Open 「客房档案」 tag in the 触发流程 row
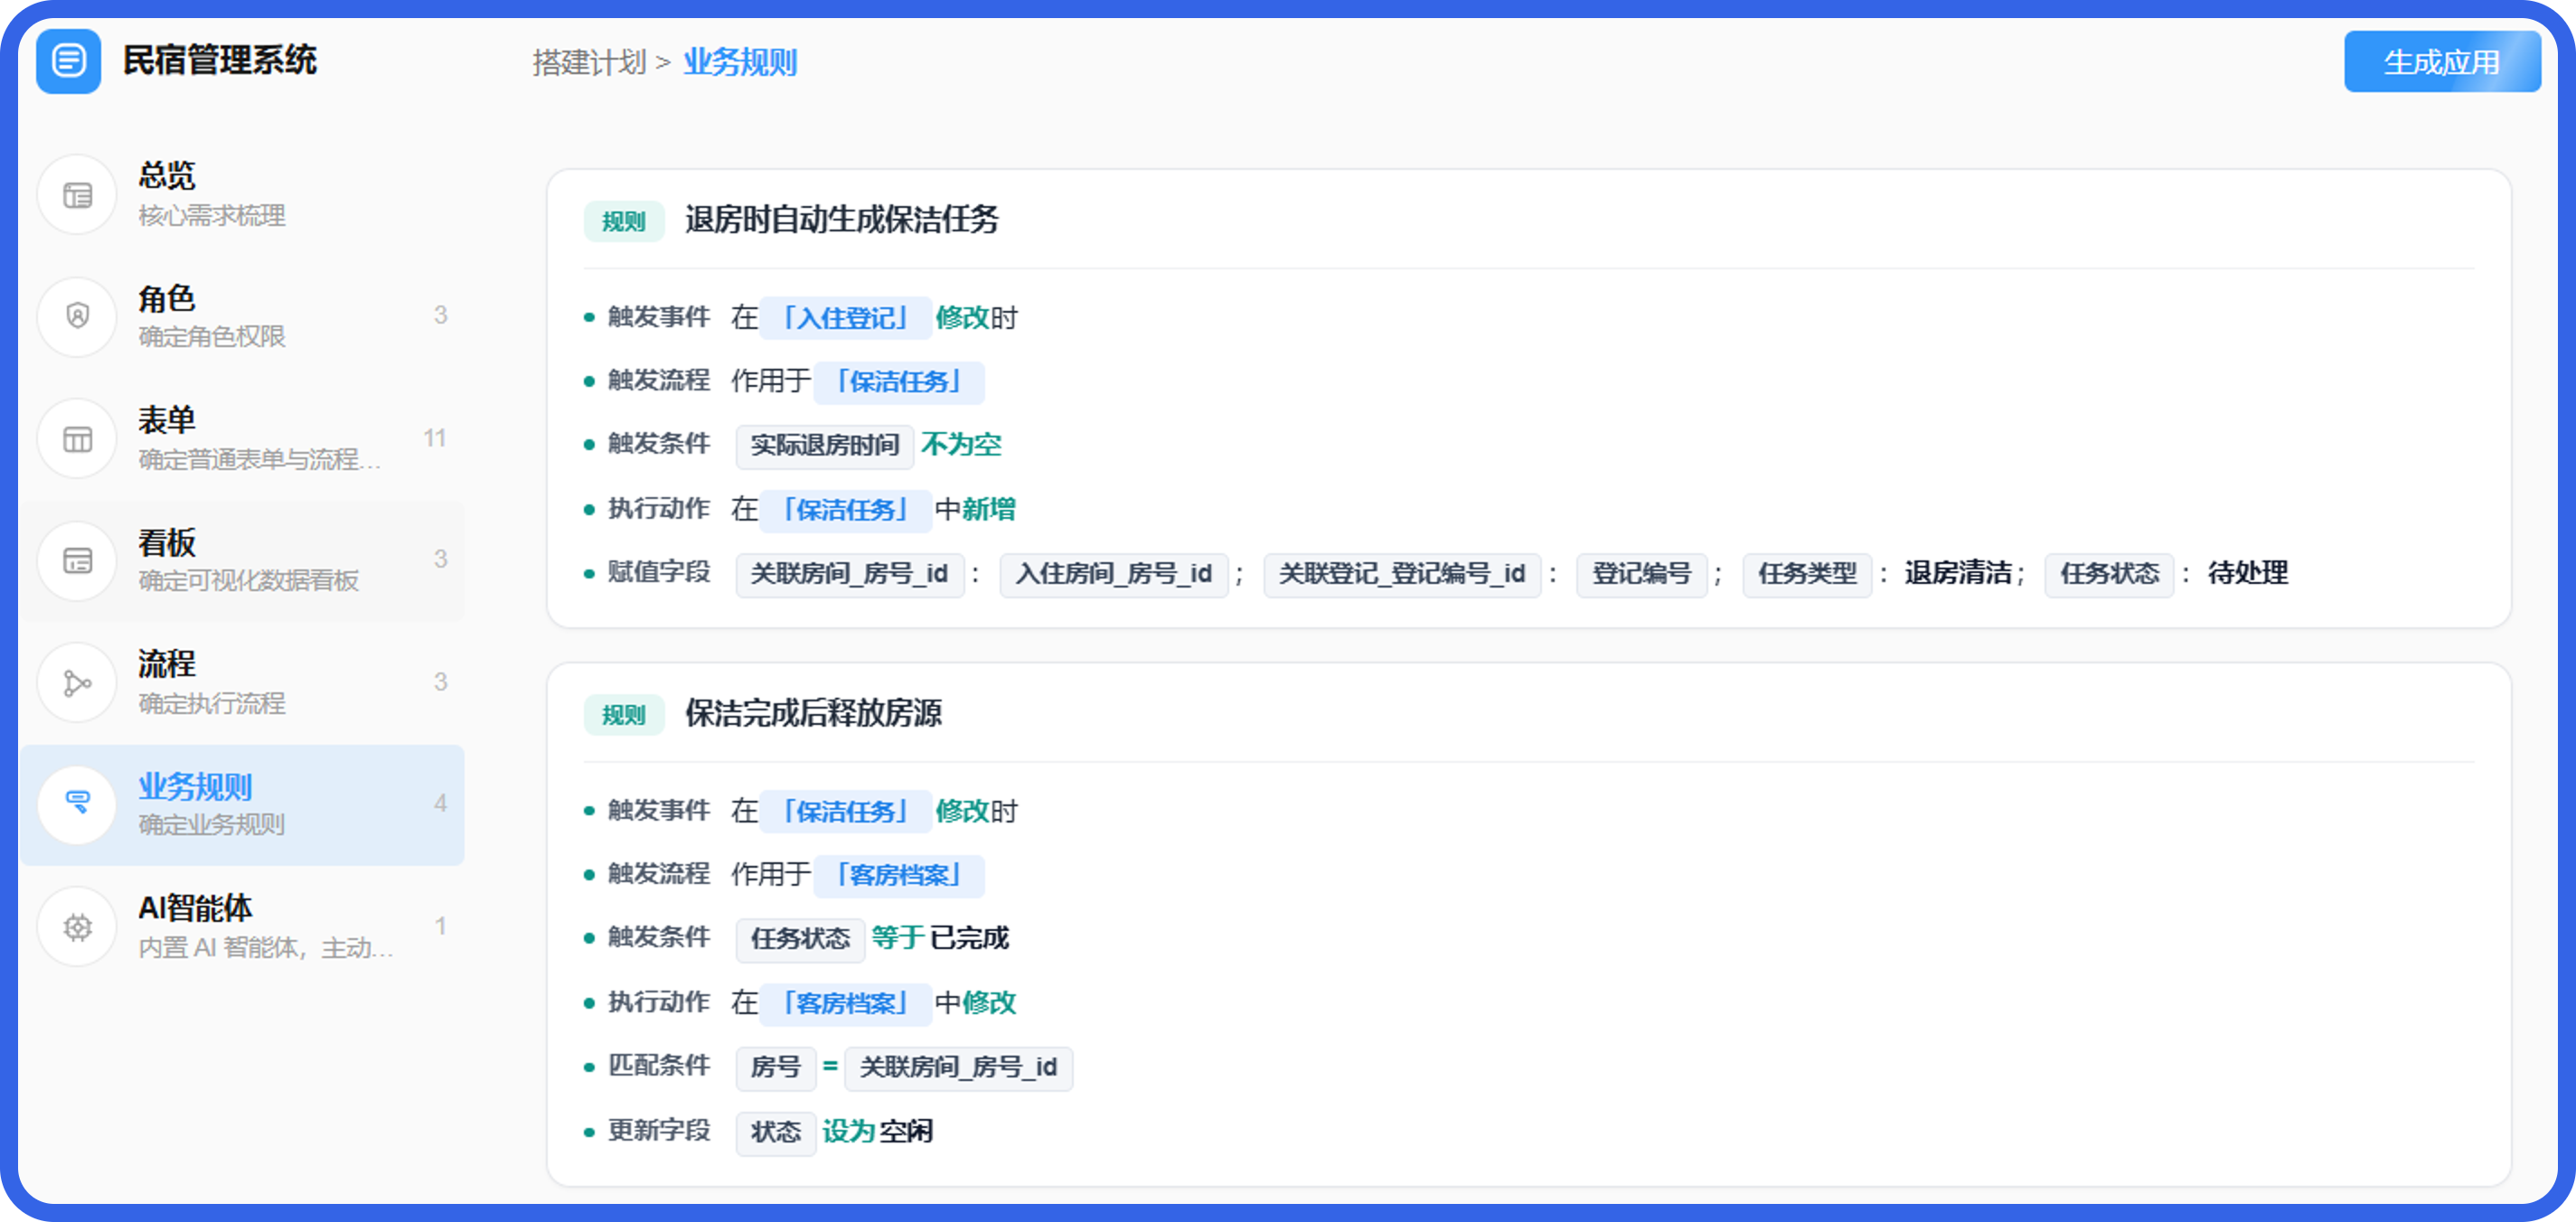 pos(899,875)
